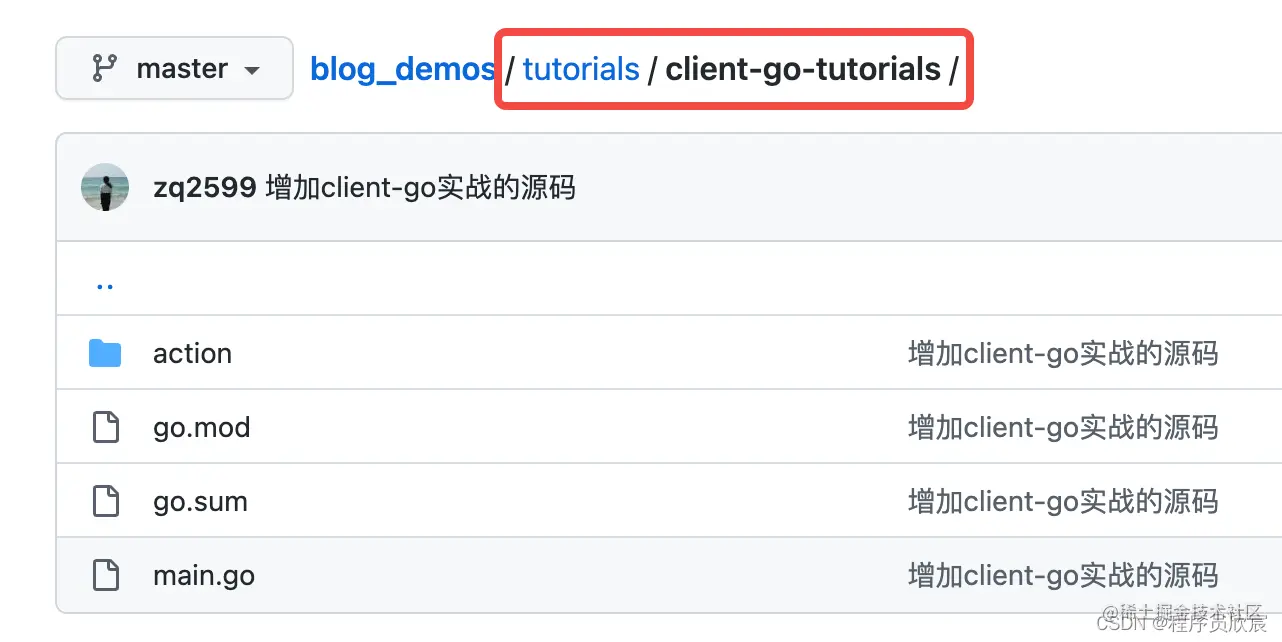1282x642 pixels.
Task: Expand the branch selector caret arrow
Action: click(x=252, y=70)
